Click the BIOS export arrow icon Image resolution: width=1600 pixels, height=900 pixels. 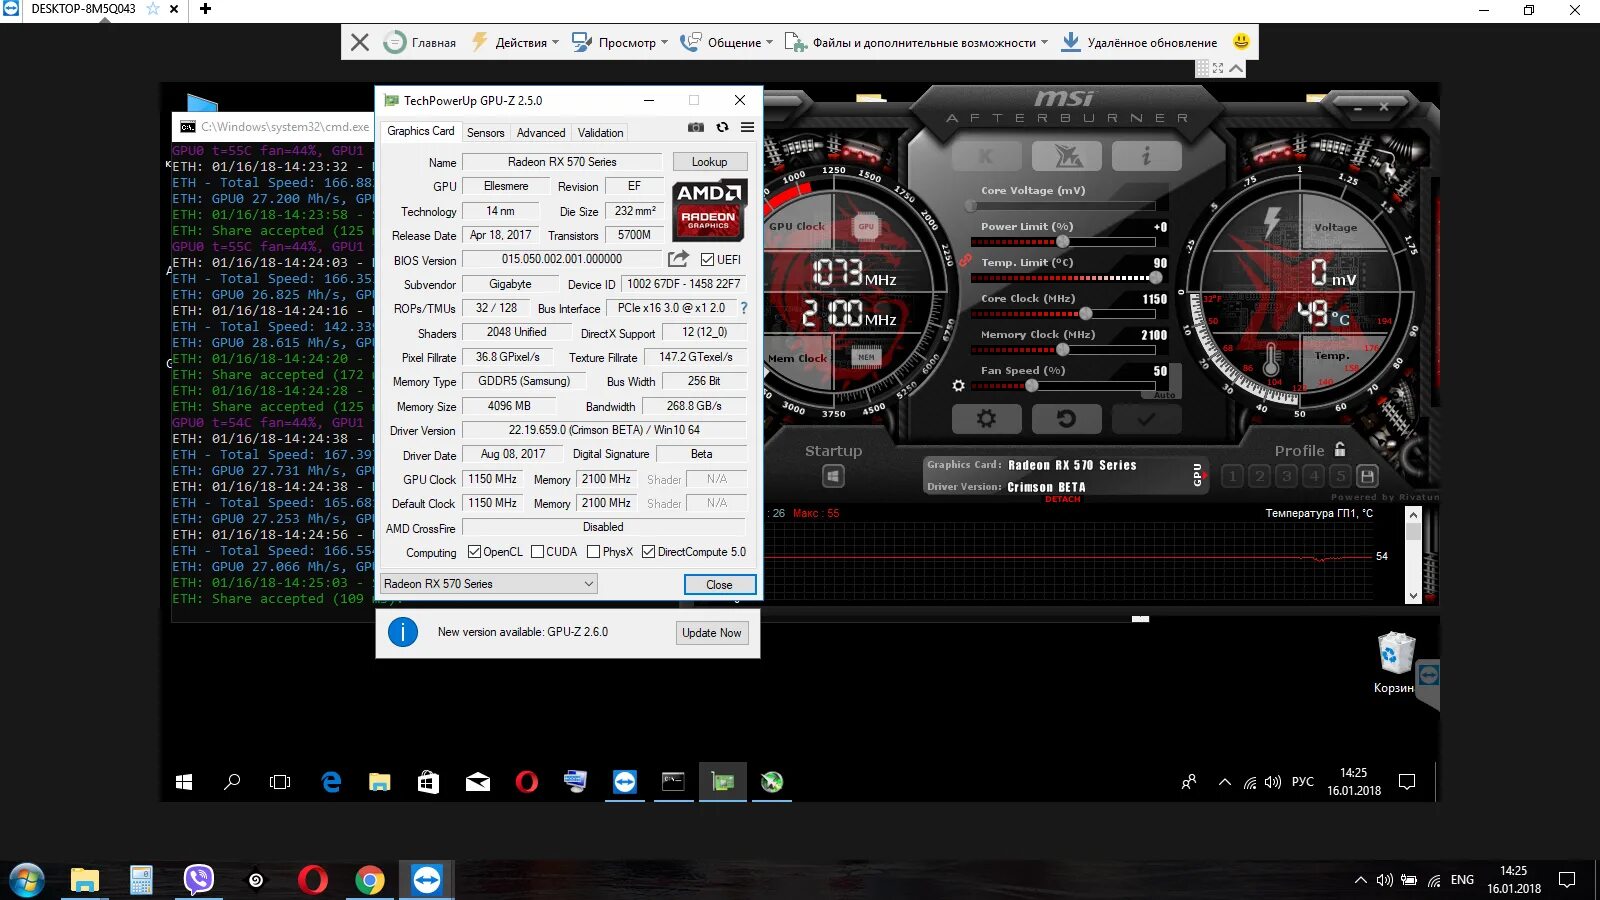(678, 259)
